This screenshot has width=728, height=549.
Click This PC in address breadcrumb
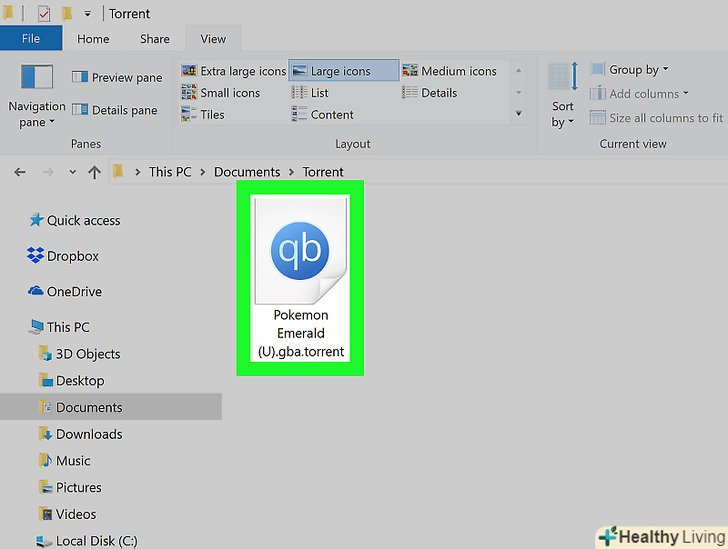click(170, 172)
